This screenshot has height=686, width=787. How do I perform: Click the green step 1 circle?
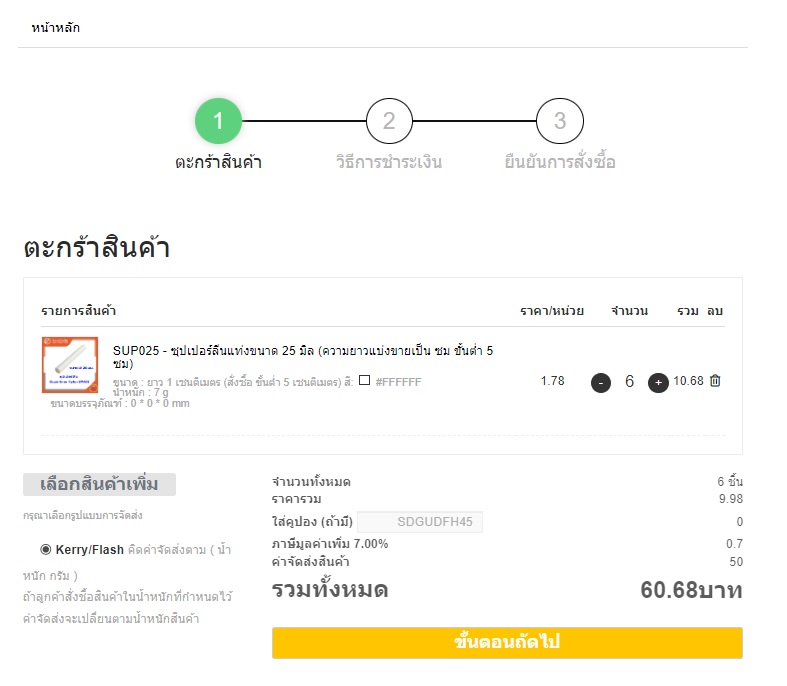click(x=219, y=122)
